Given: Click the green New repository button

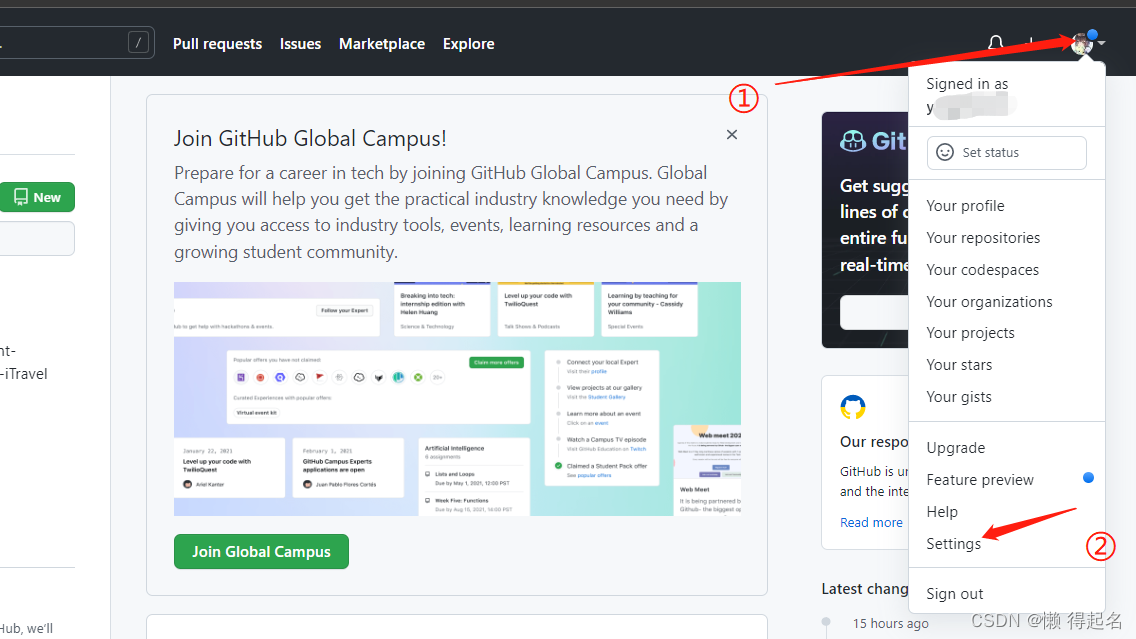Looking at the screenshot, I should tap(37, 197).
